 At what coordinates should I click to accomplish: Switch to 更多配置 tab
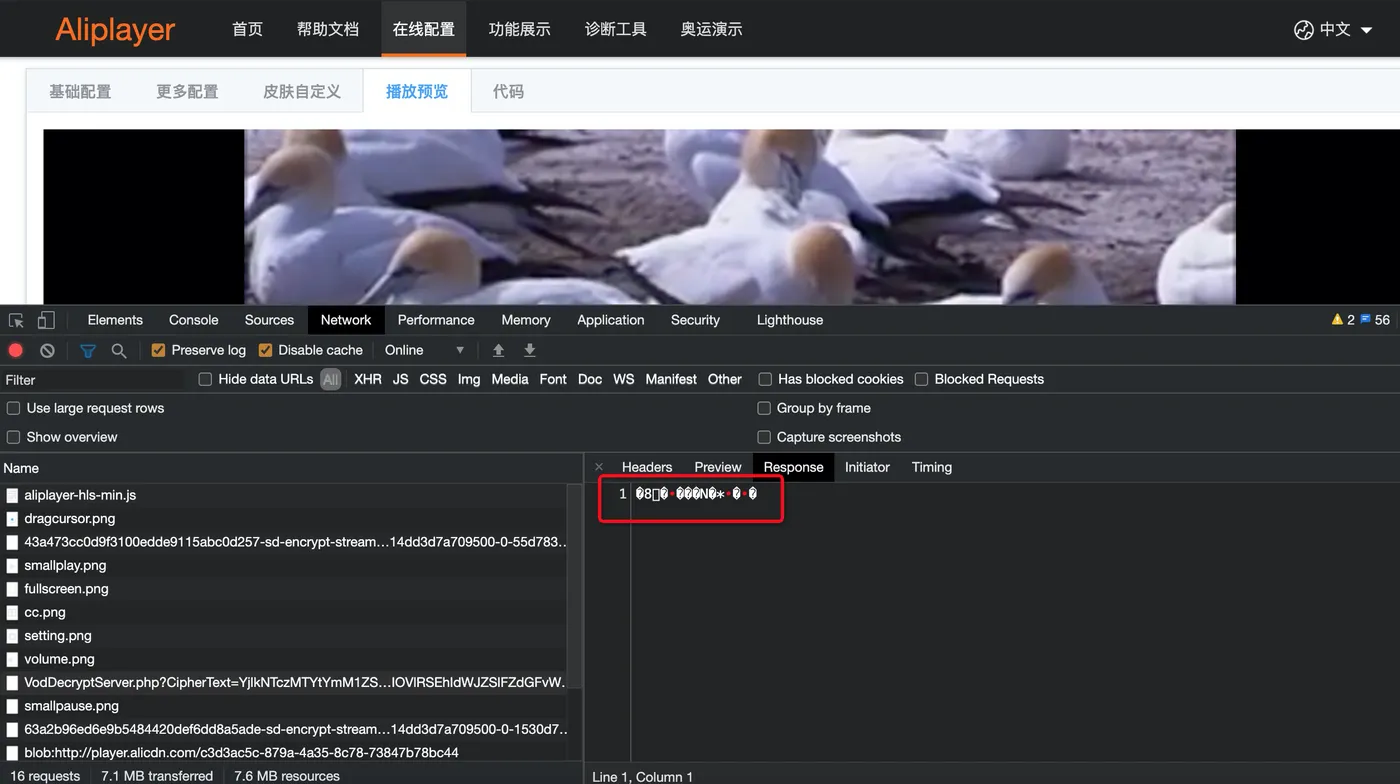pos(187,91)
